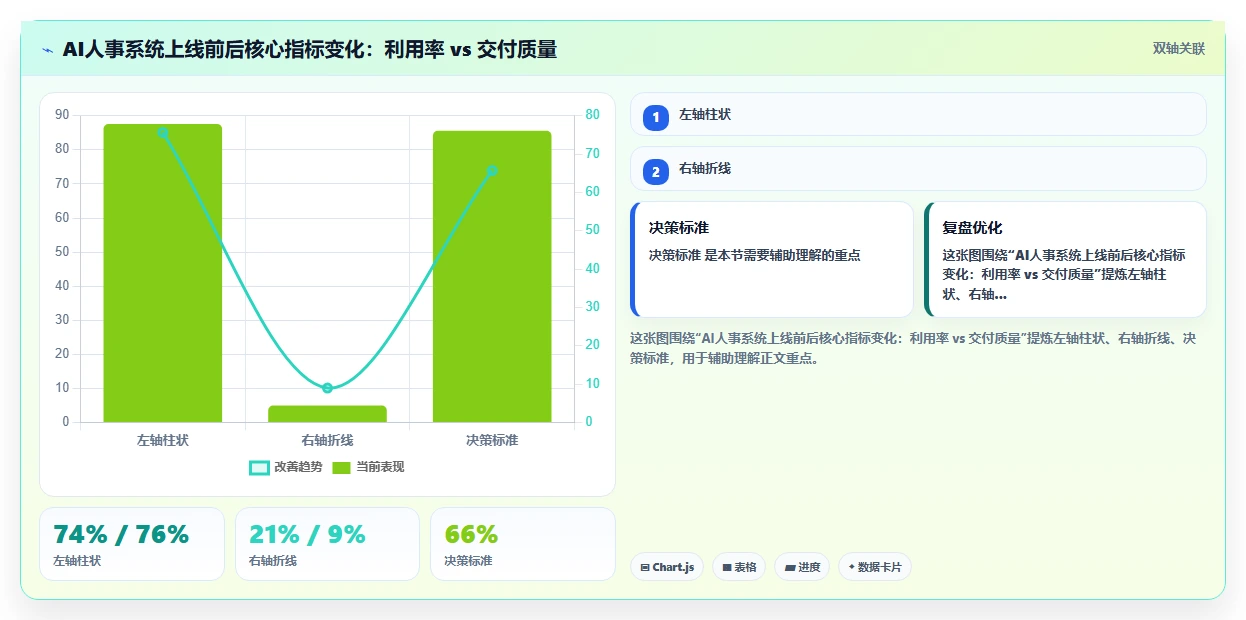Select list item 2 右轴折线
Viewport: 1246px width, 620px height.
coord(918,168)
